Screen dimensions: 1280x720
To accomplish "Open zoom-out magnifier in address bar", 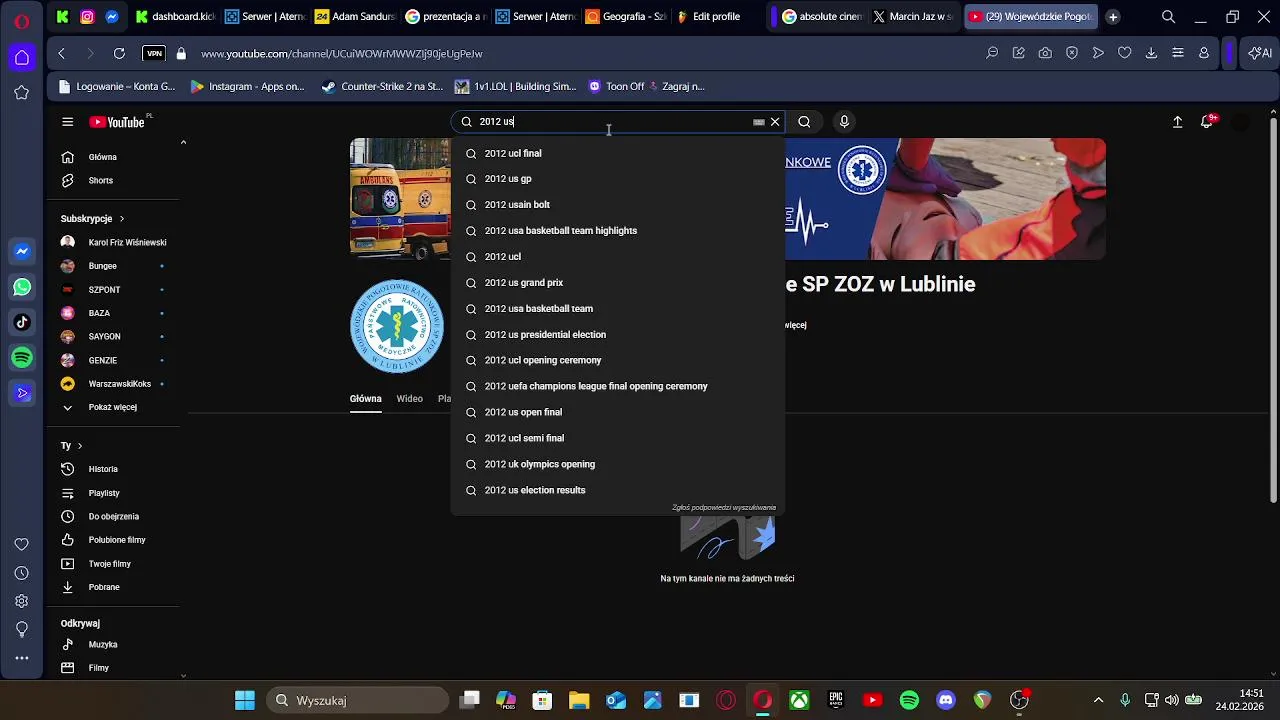I will point(992,53).
